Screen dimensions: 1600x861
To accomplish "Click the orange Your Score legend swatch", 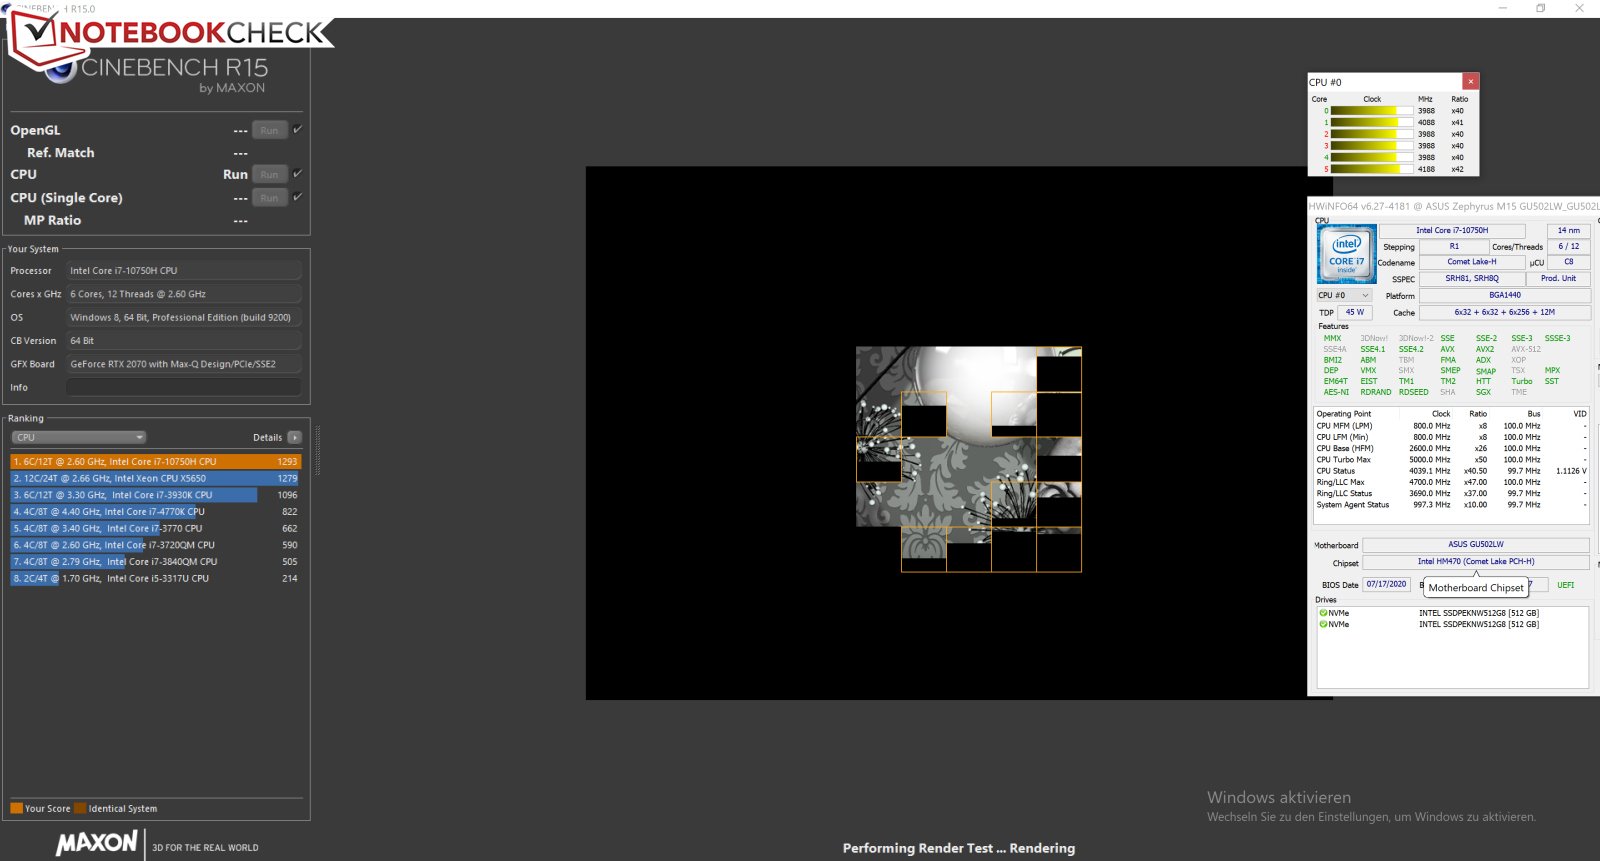I will [16, 808].
